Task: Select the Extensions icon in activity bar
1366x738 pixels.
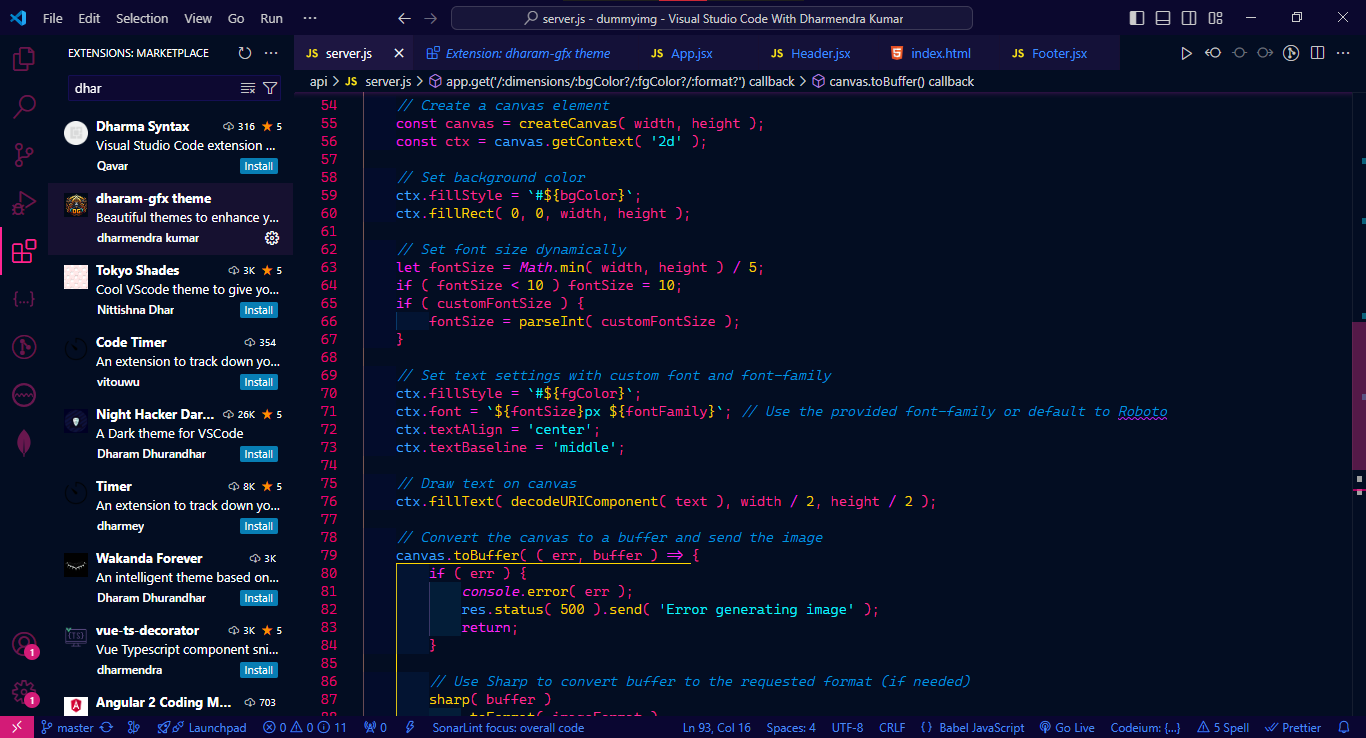Action: [24, 251]
